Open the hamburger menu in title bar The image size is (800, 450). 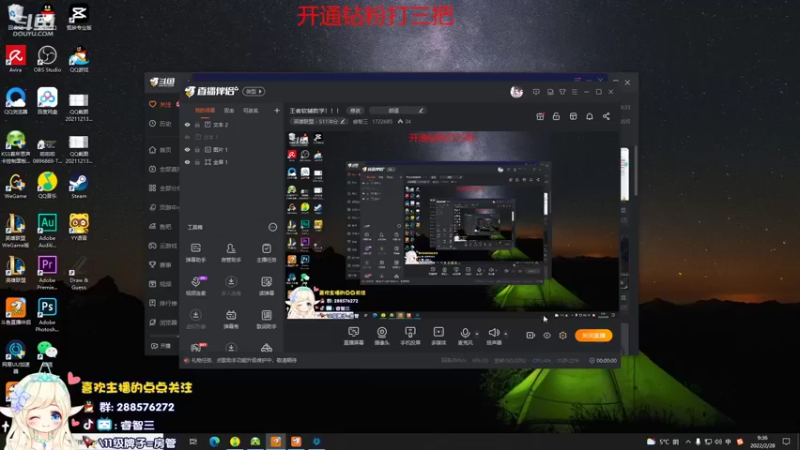pyautogui.click(x=574, y=92)
